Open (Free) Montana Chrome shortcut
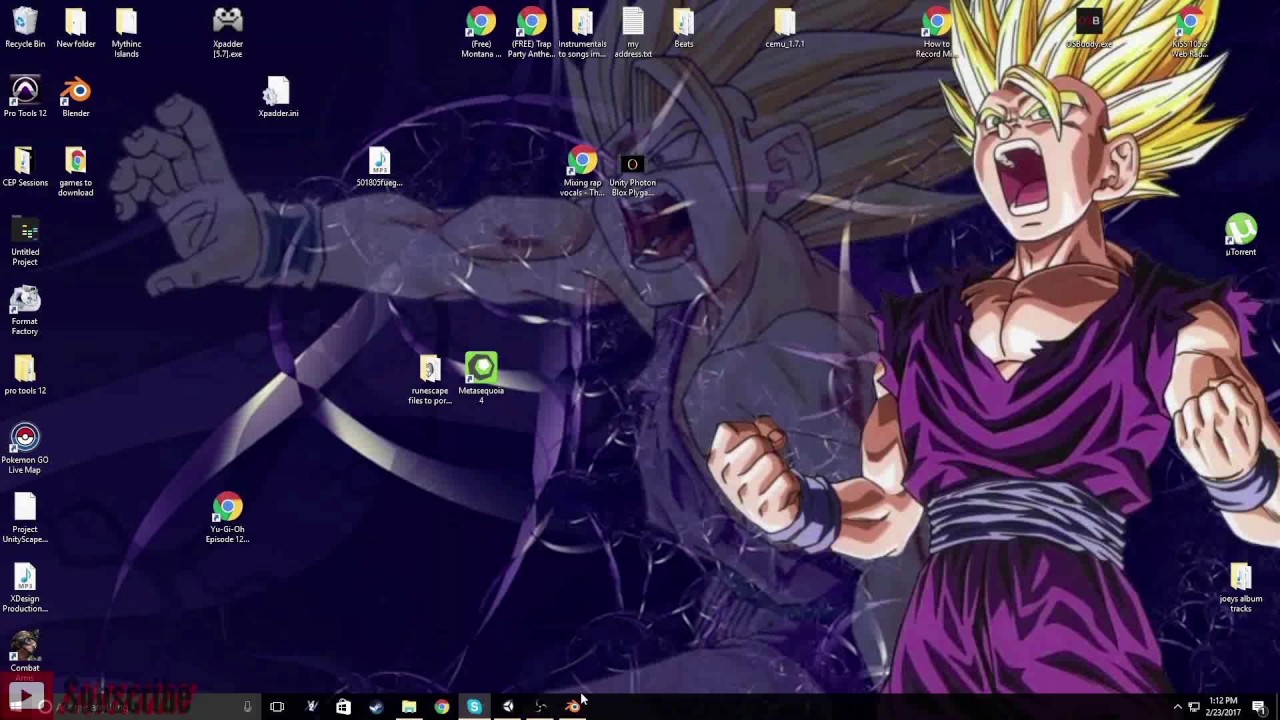The image size is (1280, 720). pyautogui.click(x=481, y=34)
